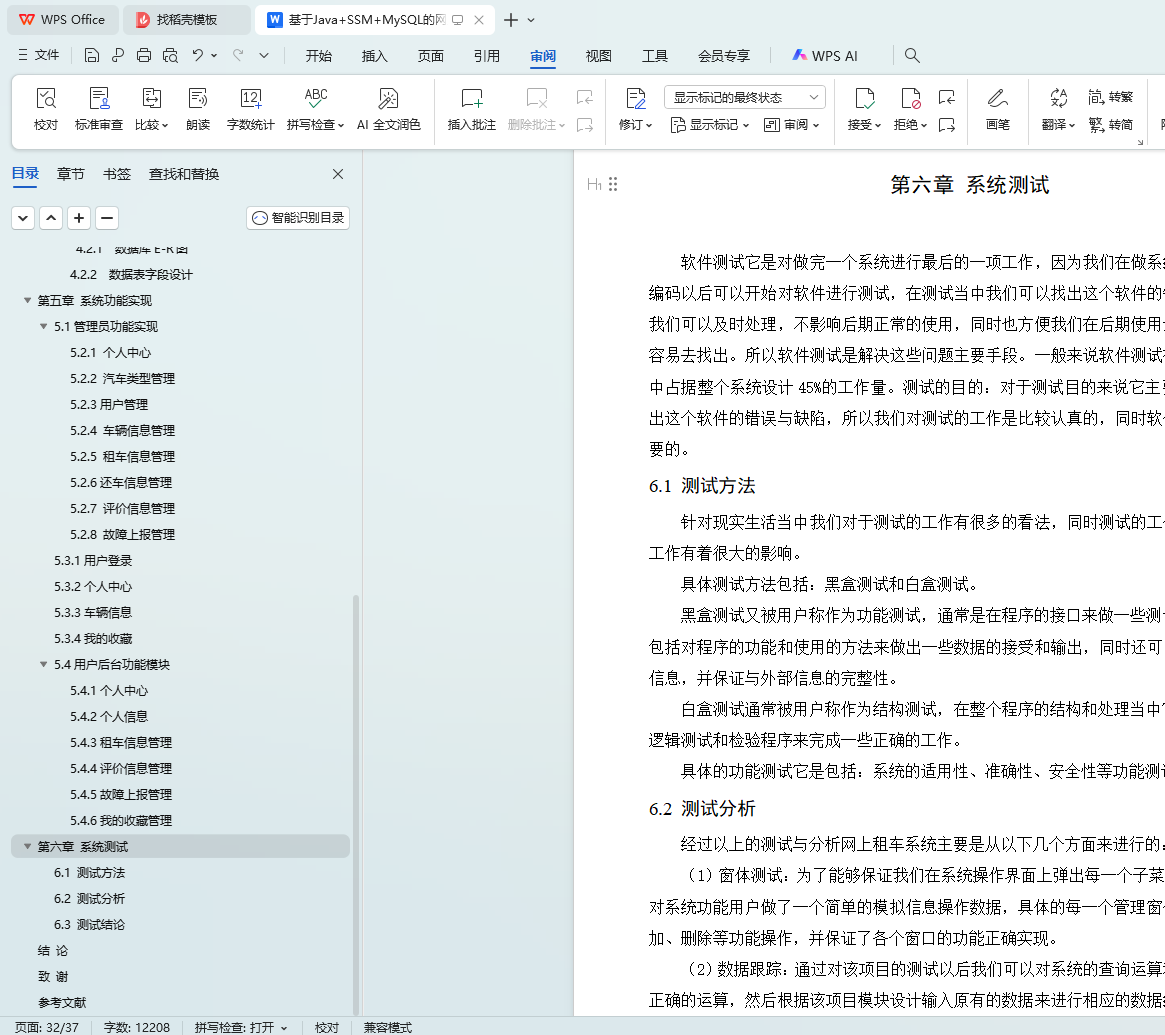Jump to 5.2.4 车辆信息管理 heading
Image resolution: width=1165 pixels, height=1035 pixels.
pos(123,430)
